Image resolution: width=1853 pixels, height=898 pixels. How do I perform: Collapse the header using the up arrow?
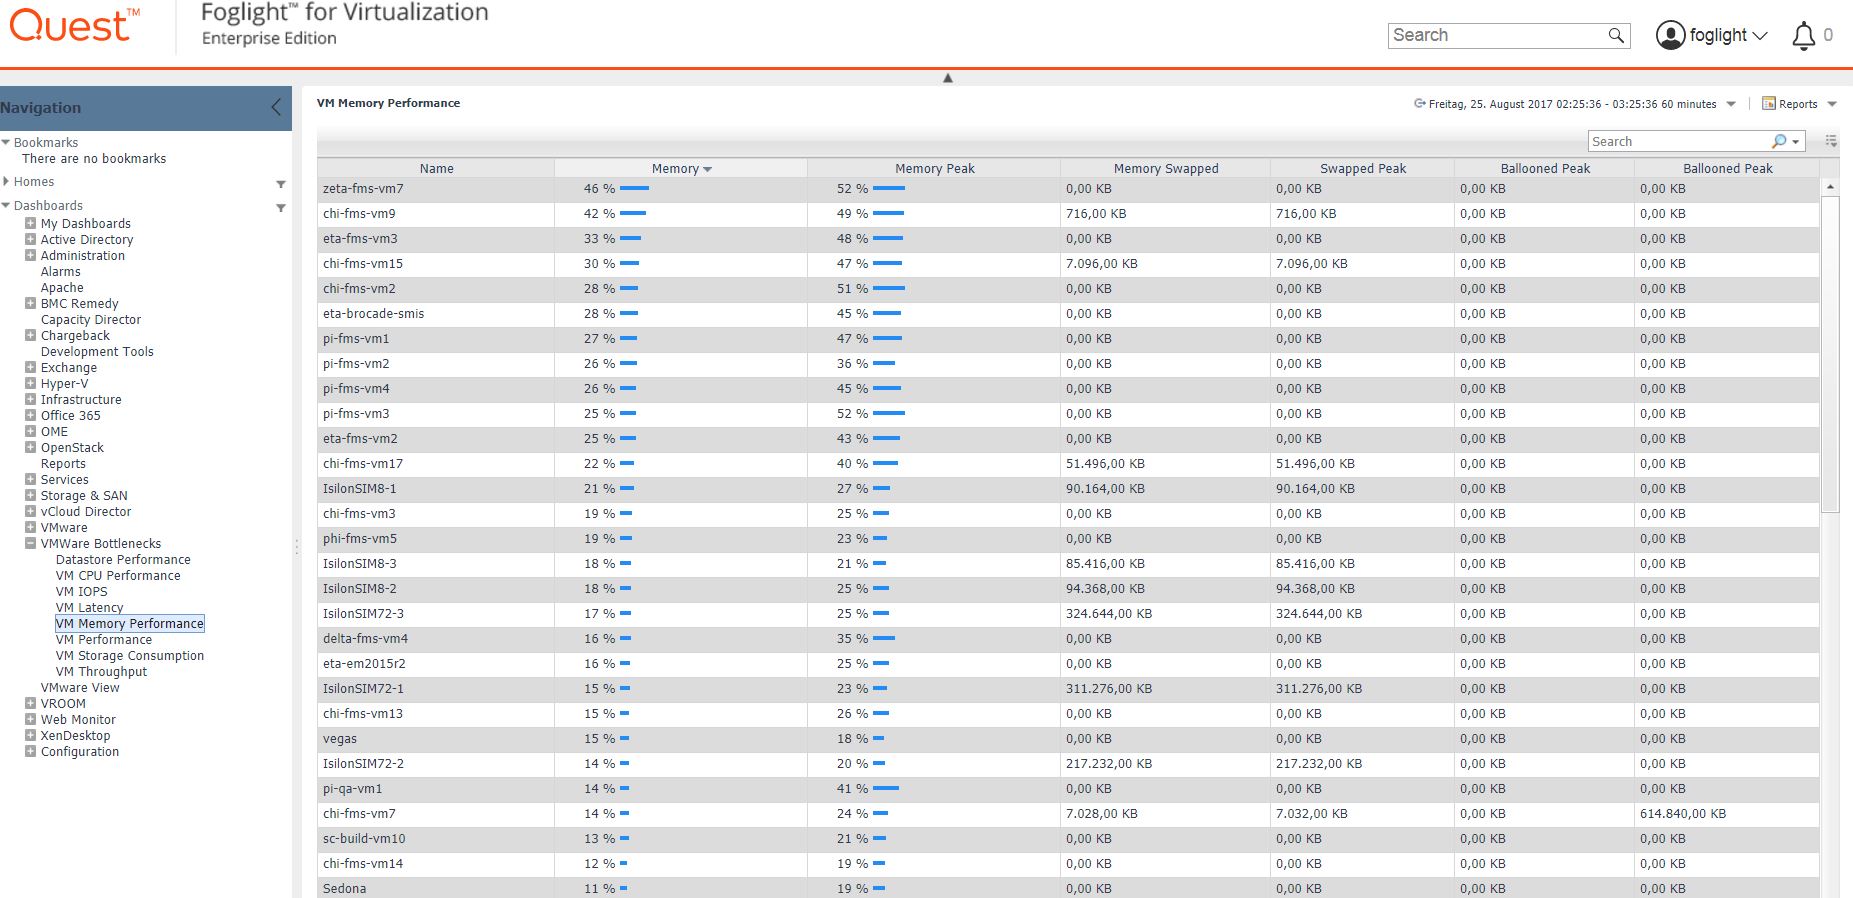pos(948,78)
